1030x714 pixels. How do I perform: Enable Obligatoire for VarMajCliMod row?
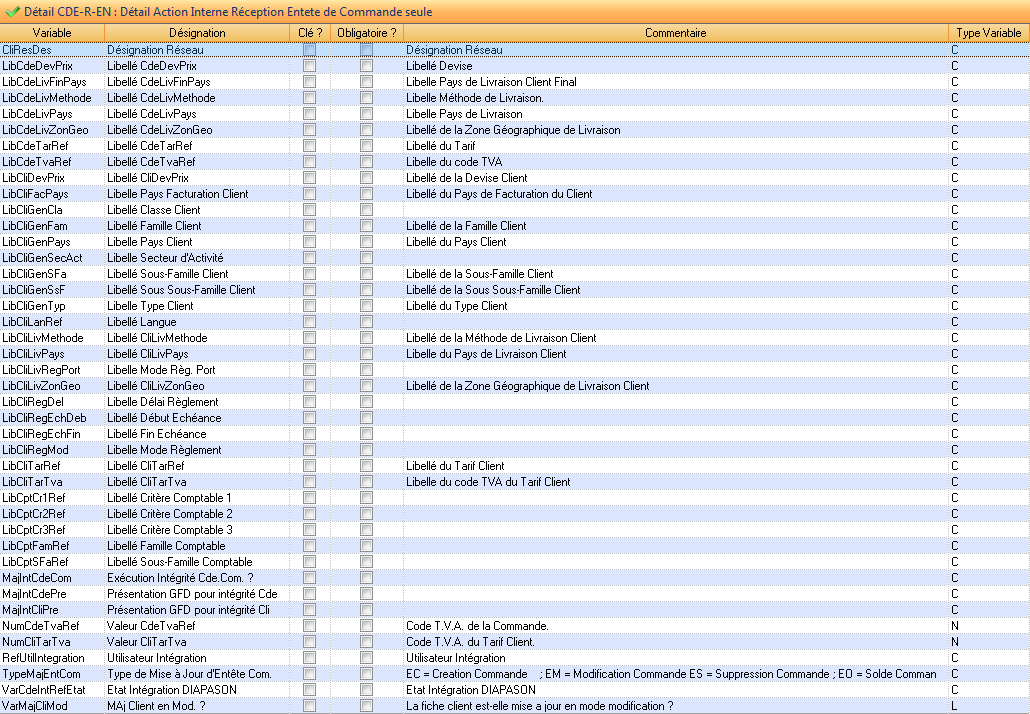(x=367, y=706)
